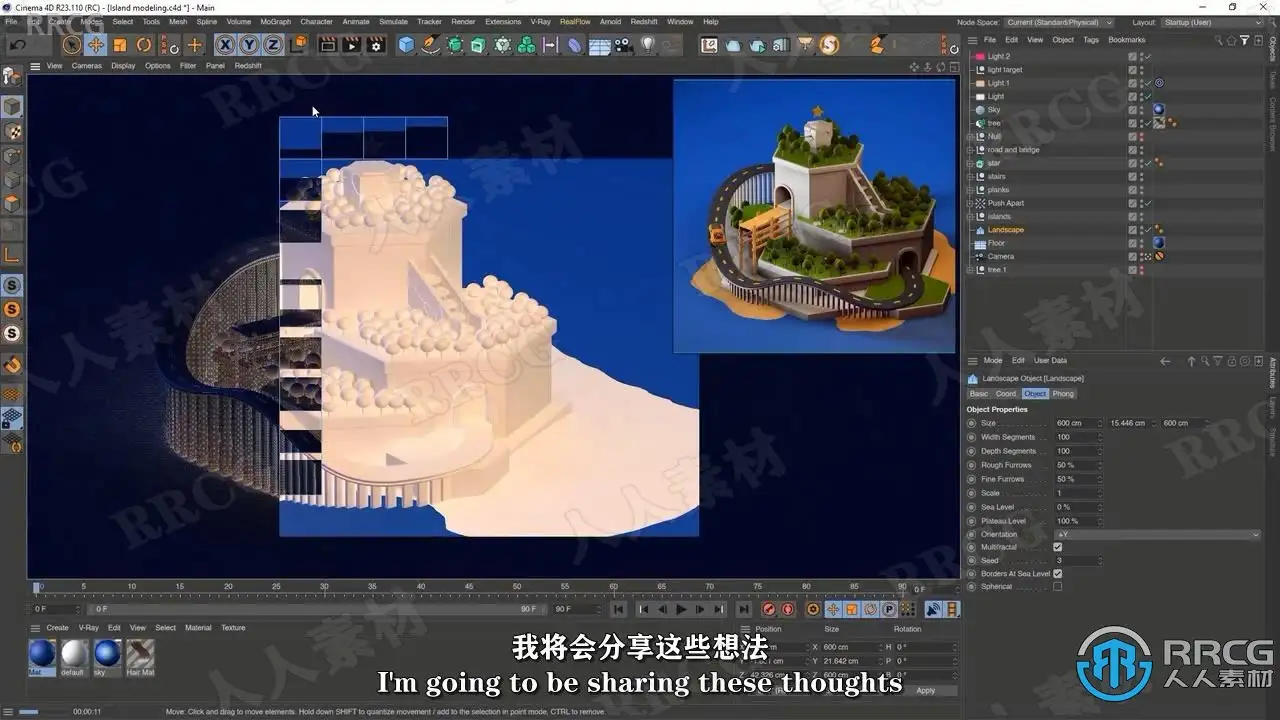Activate the Move tool
This screenshot has height=720, width=1280.
pyautogui.click(x=96, y=44)
